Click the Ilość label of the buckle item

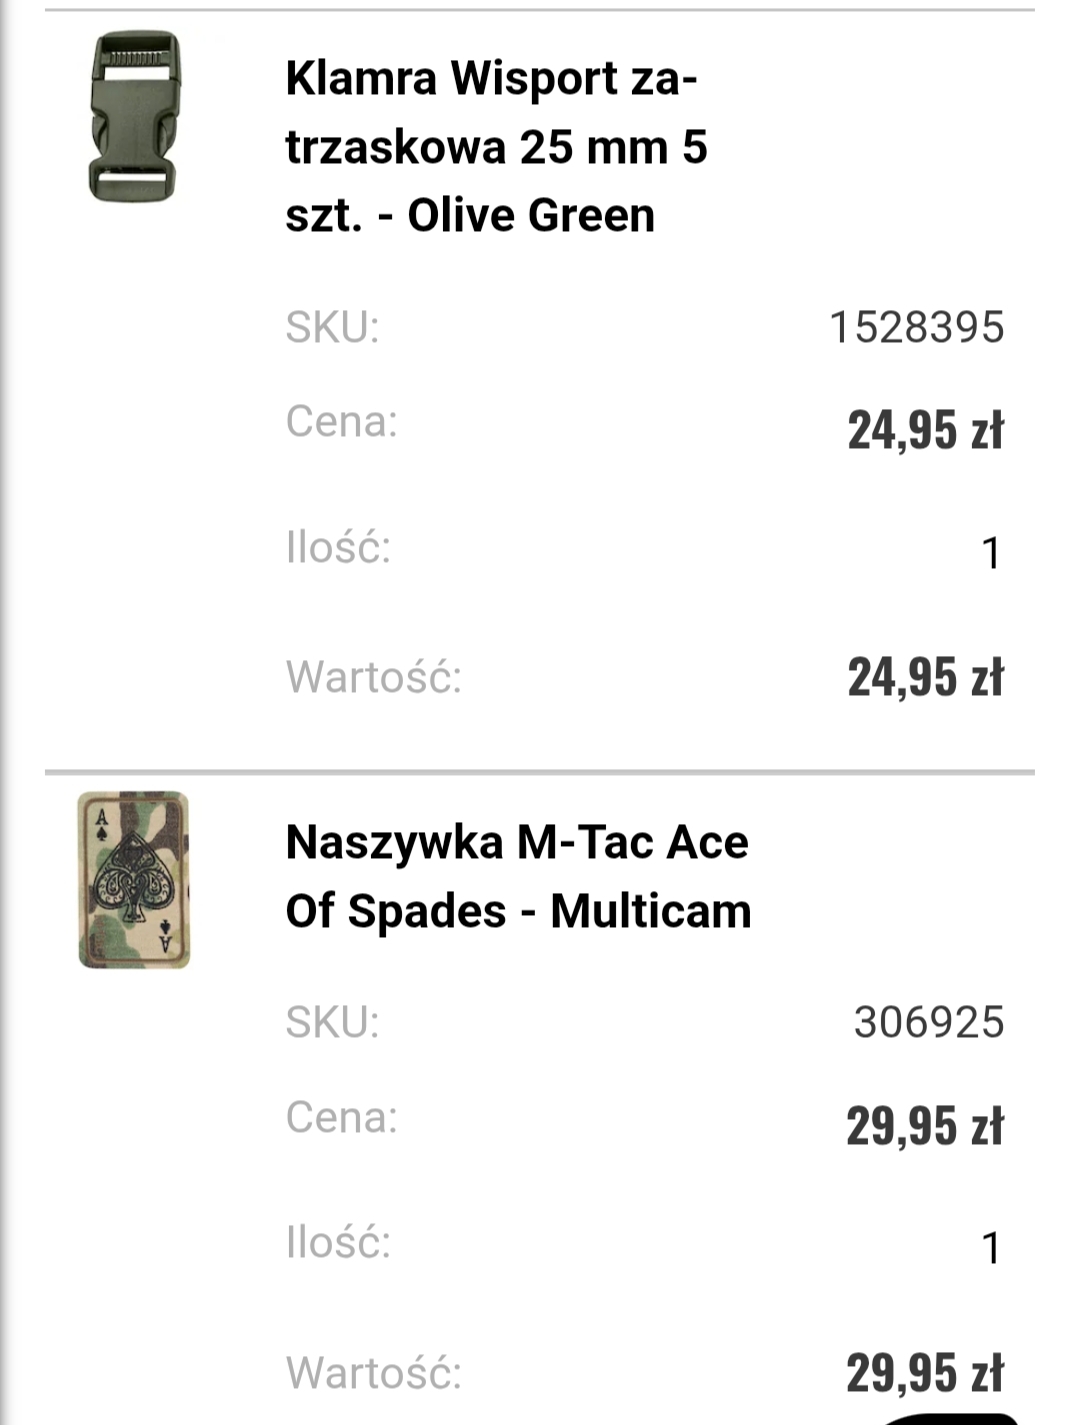click(x=338, y=548)
